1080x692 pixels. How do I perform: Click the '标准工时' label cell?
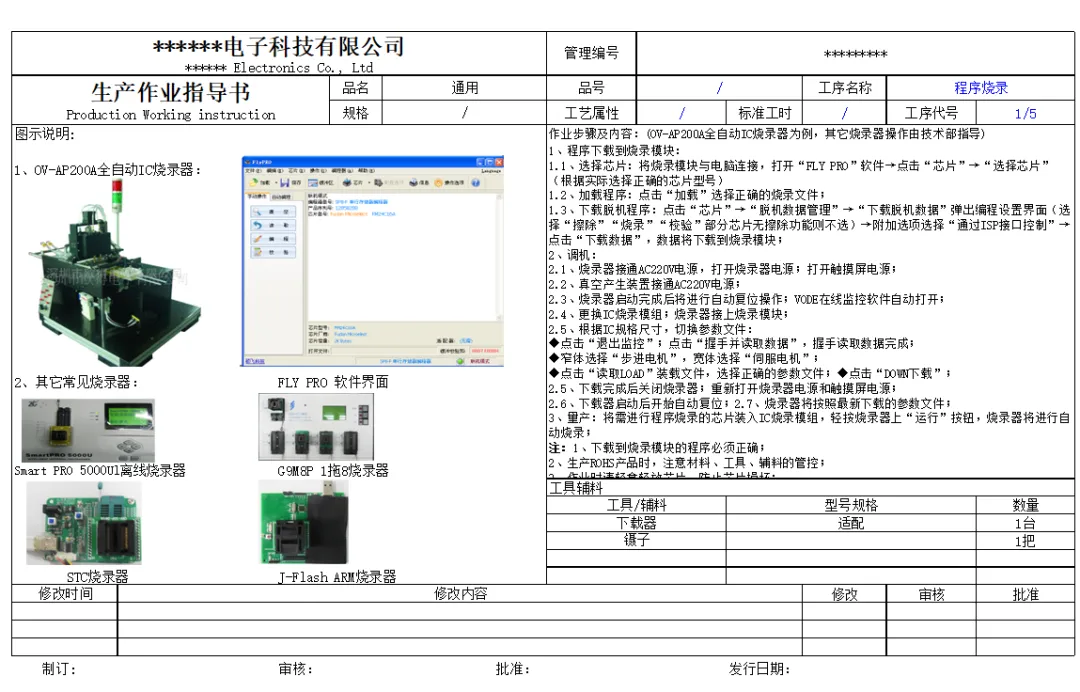pyautogui.click(x=765, y=113)
